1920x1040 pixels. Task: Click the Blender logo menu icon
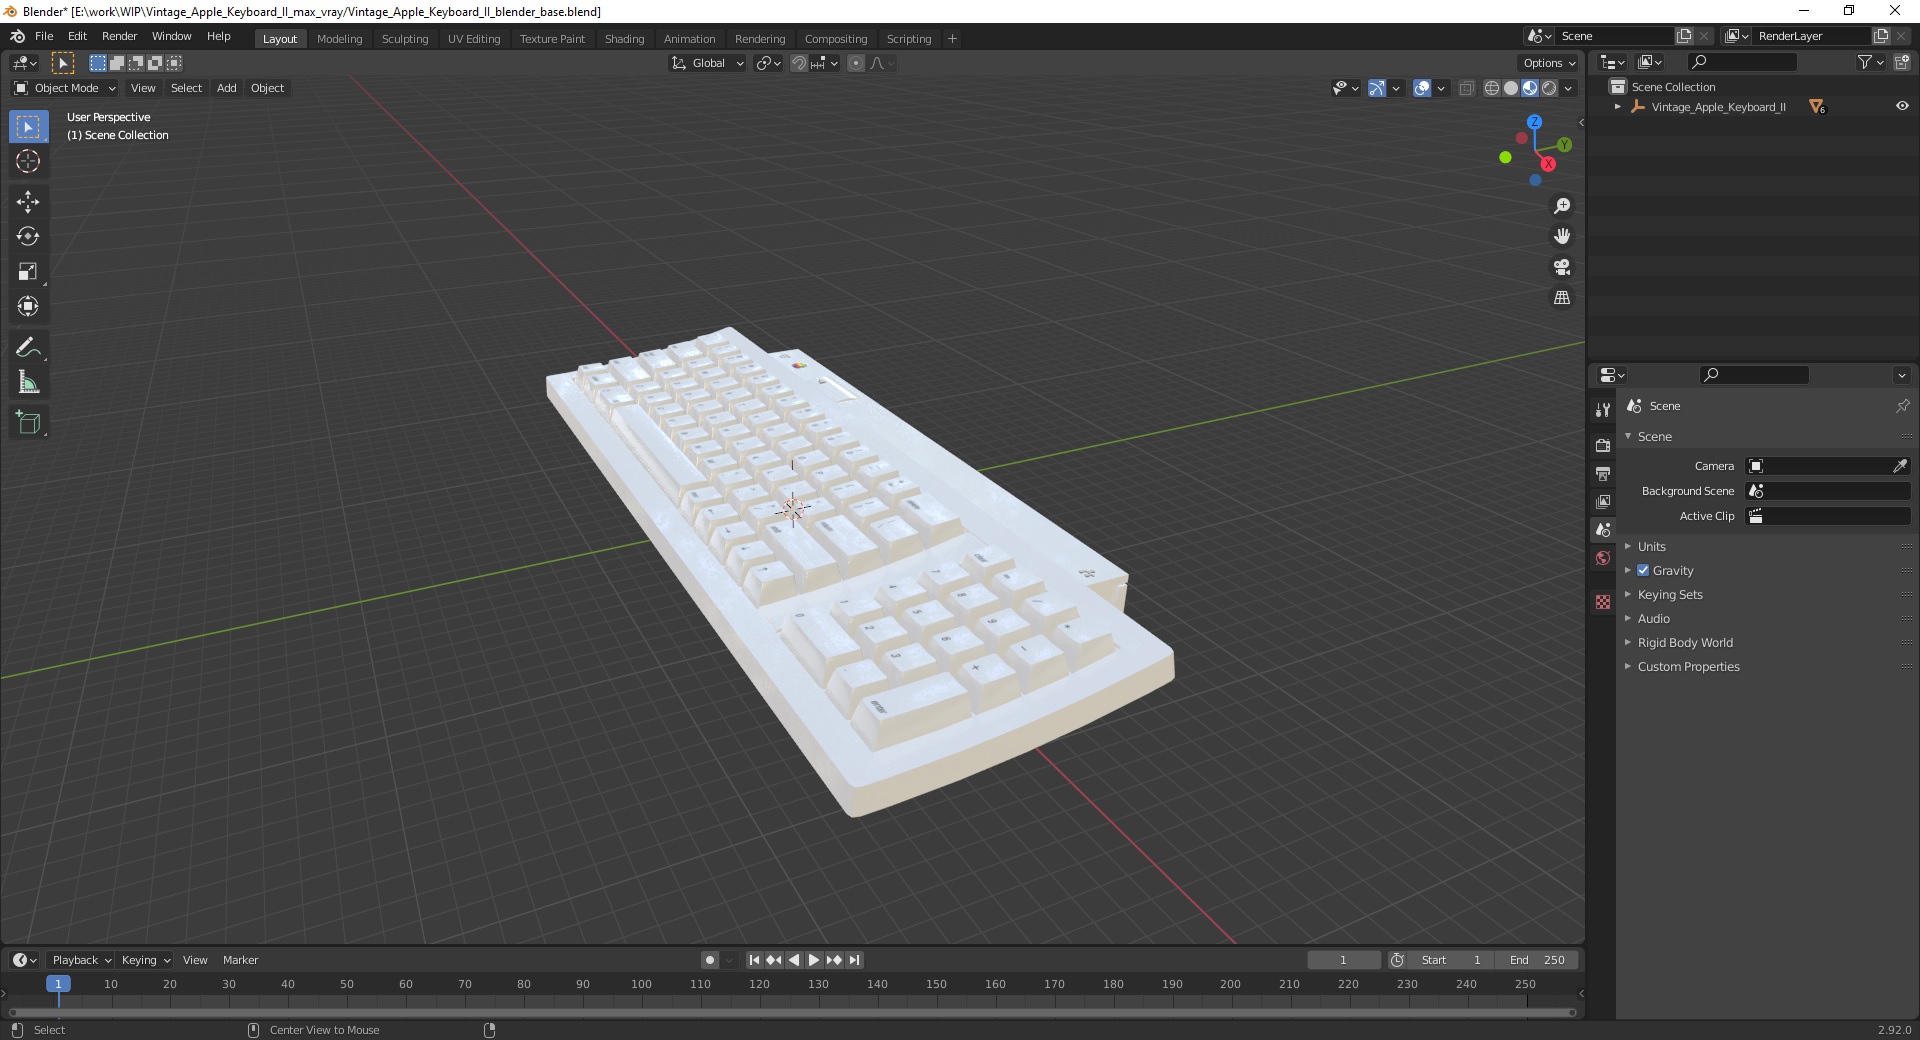pyautogui.click(x=17, y=36)
